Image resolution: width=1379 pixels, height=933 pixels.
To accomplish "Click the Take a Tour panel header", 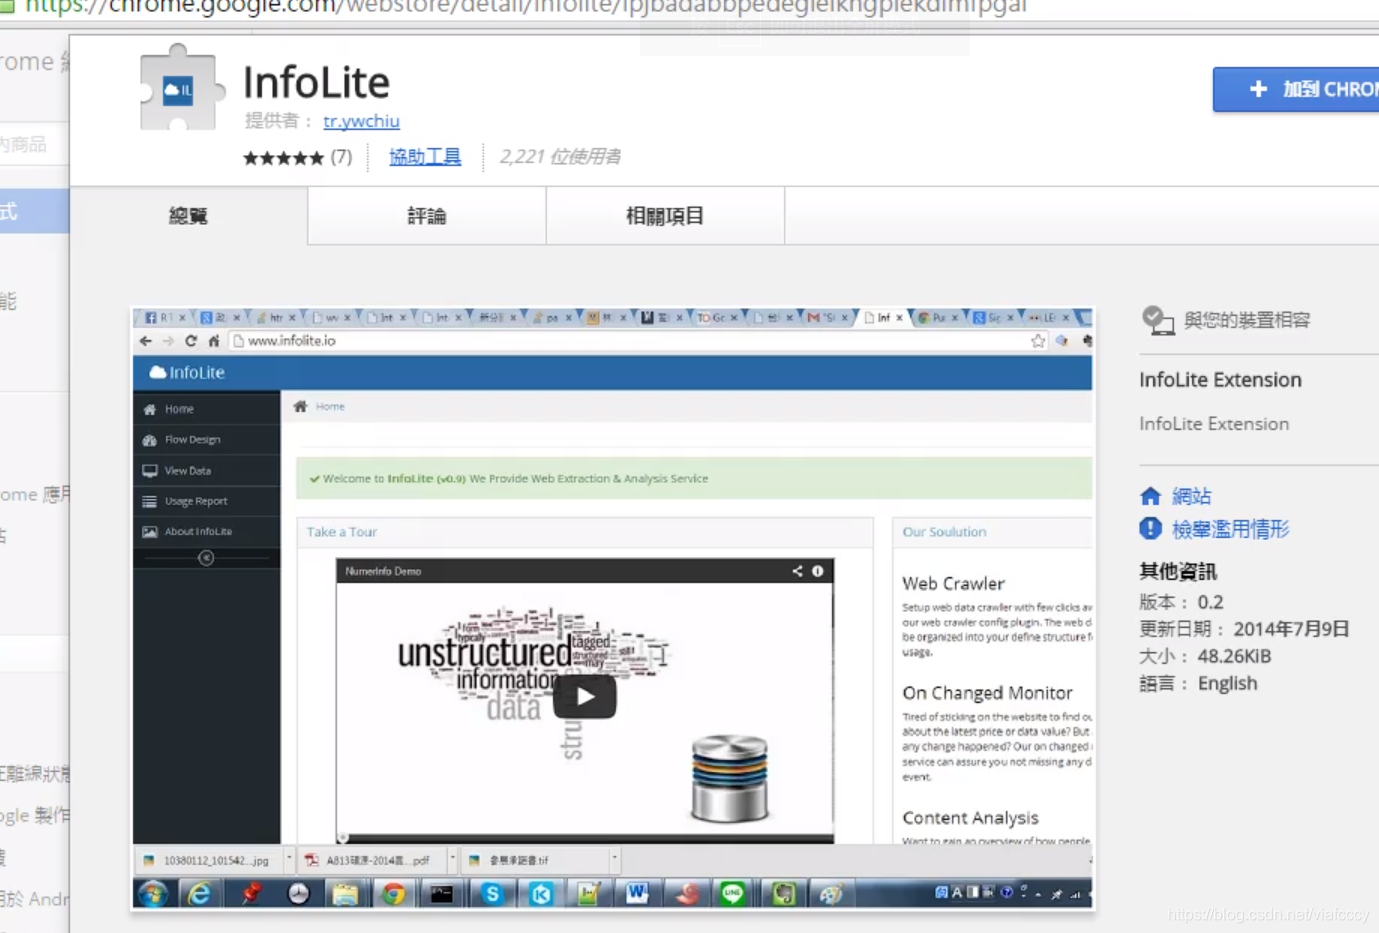I will (x=585, y=532).
